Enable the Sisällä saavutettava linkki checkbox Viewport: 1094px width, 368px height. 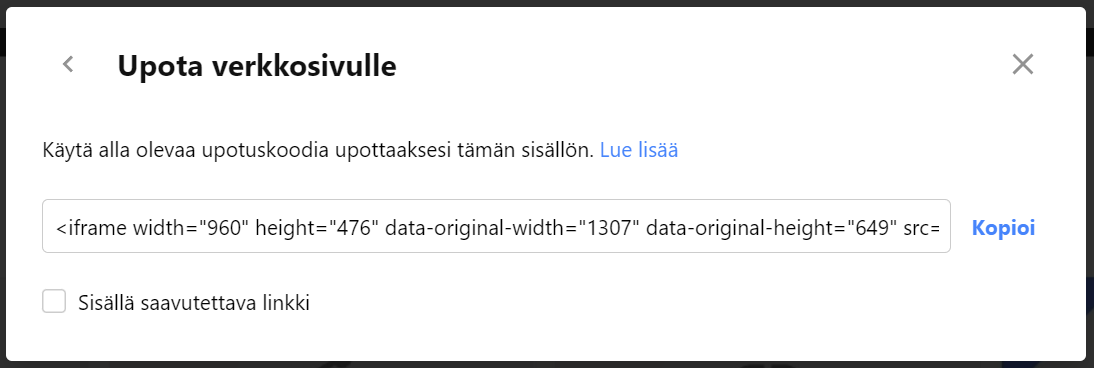click(x=54, y=302)
